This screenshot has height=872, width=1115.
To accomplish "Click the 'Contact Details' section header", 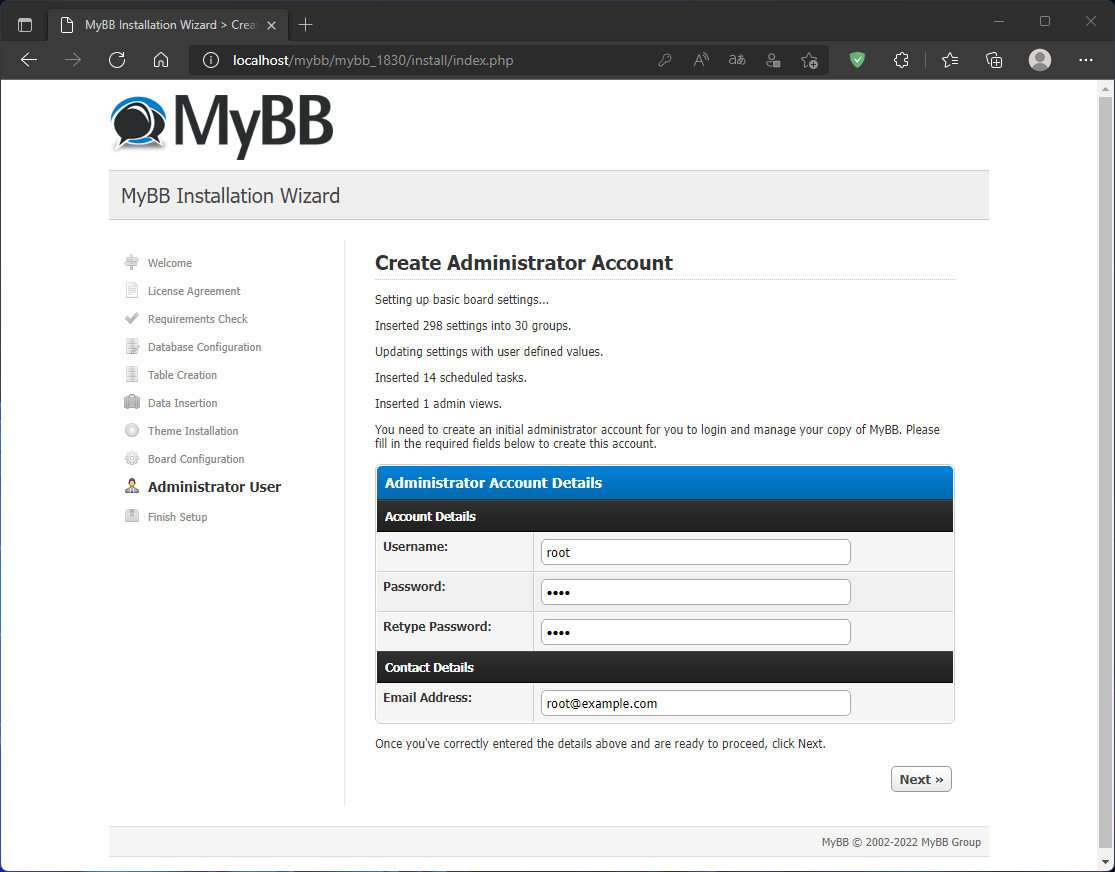I will coord(664,667).
